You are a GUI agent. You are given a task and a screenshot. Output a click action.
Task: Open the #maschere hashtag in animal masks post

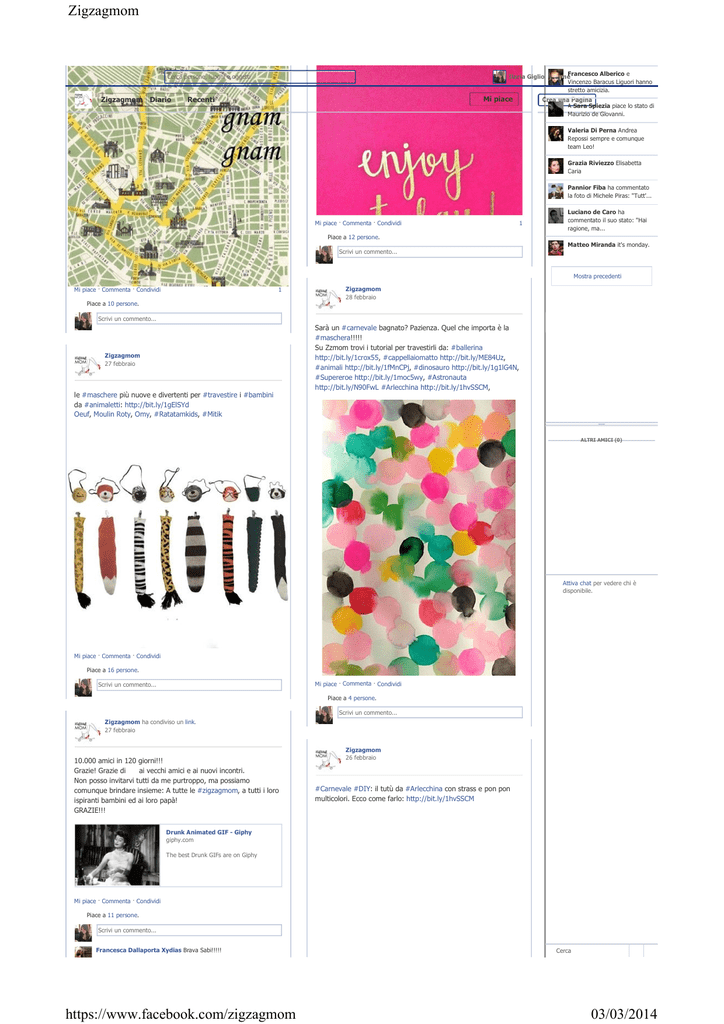pyautogui.click(x=99, y=395)
